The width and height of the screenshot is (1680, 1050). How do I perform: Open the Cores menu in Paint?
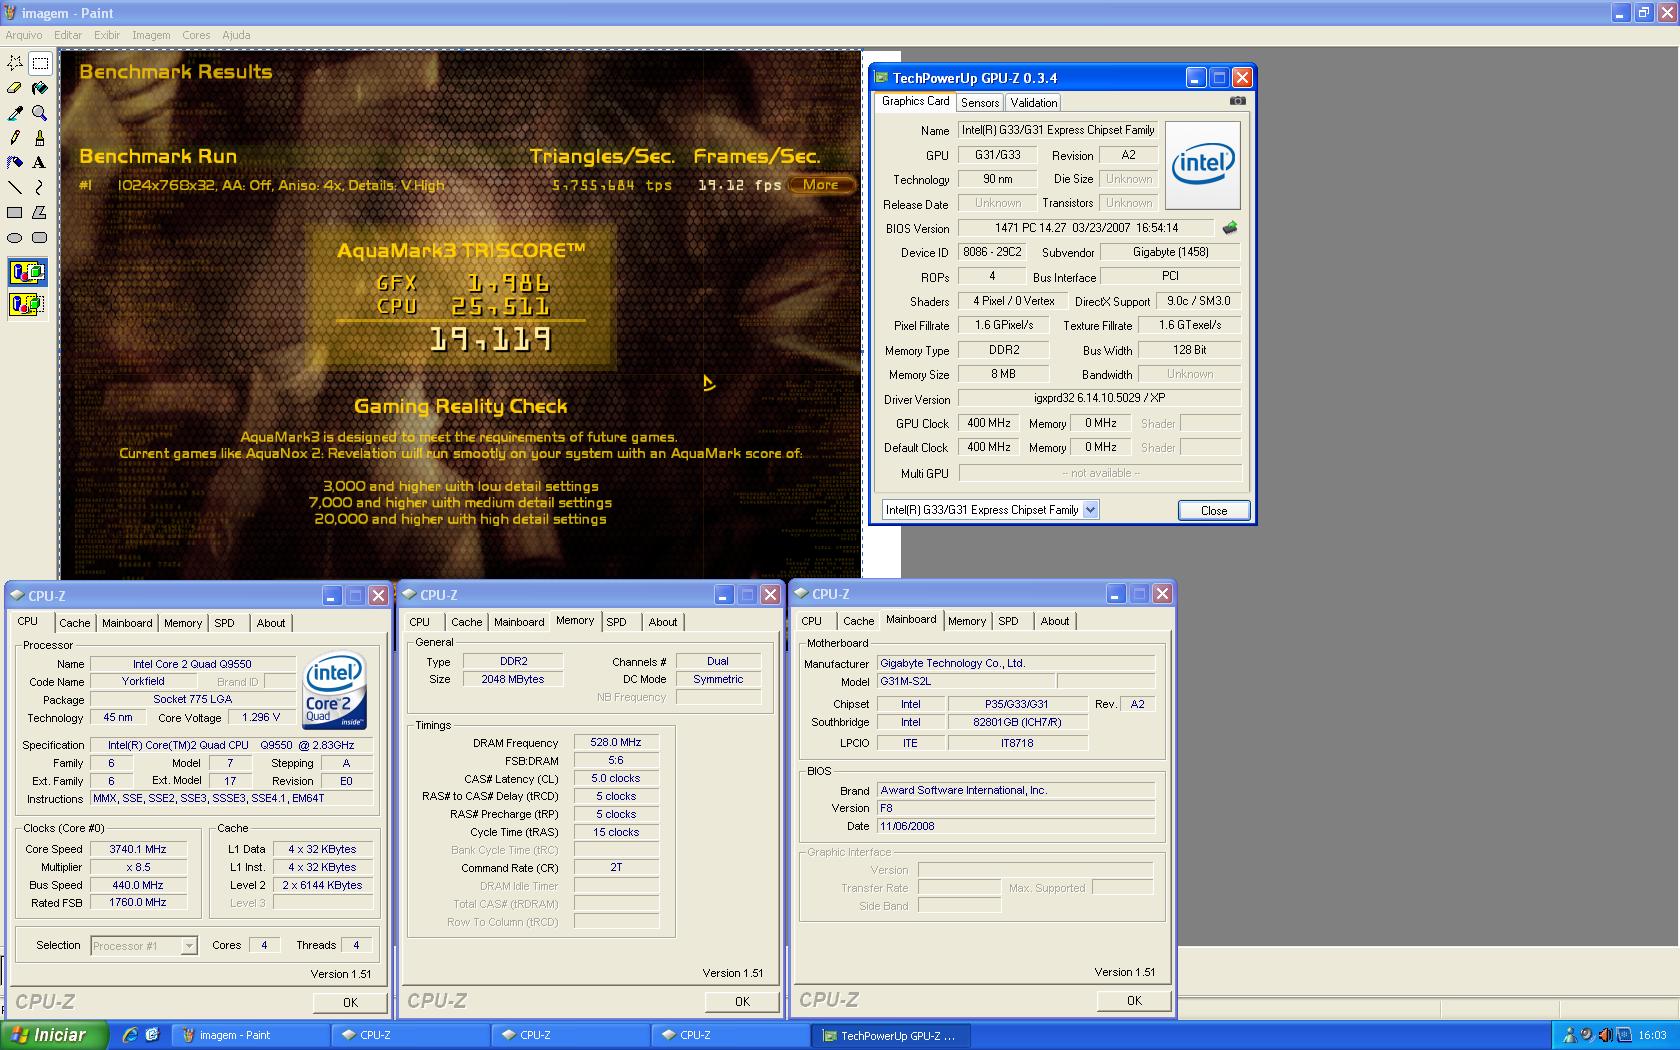[x=196, y=35]
